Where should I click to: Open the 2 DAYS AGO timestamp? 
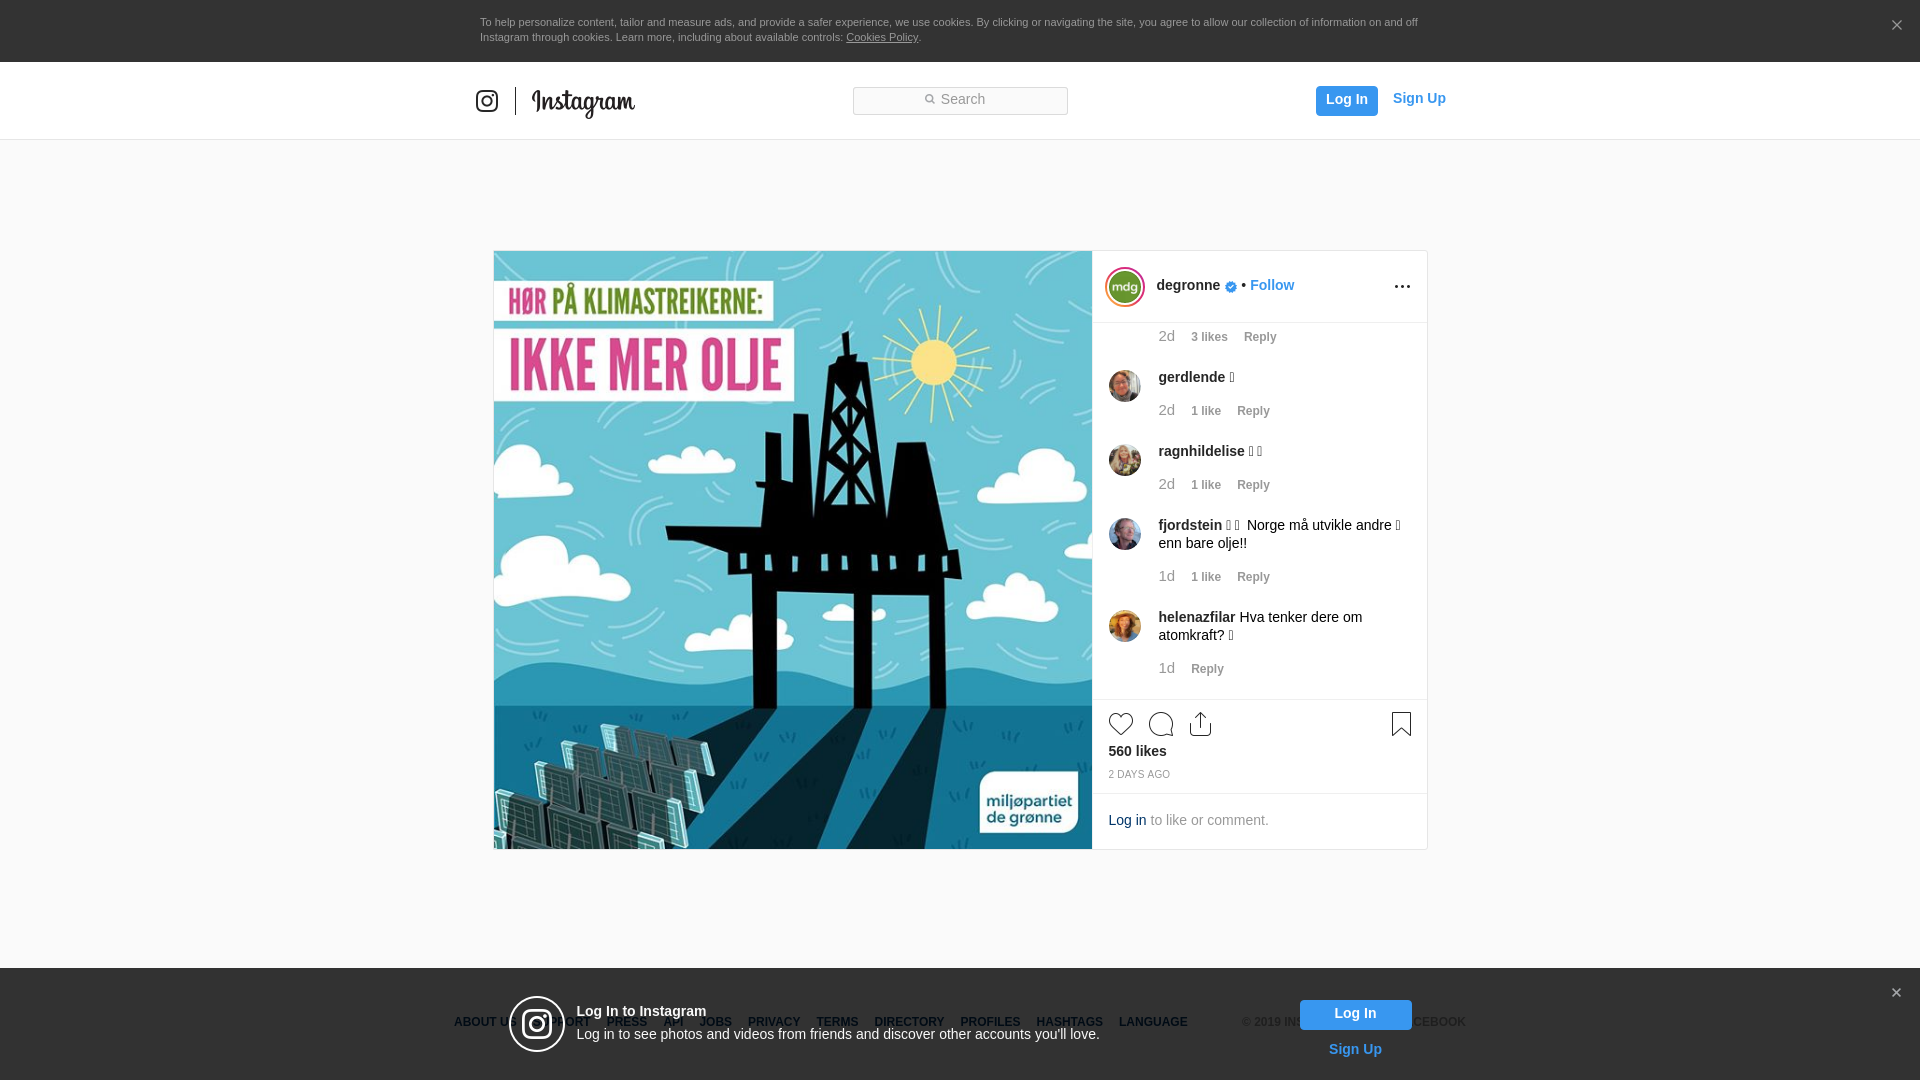pos(1139,775)
